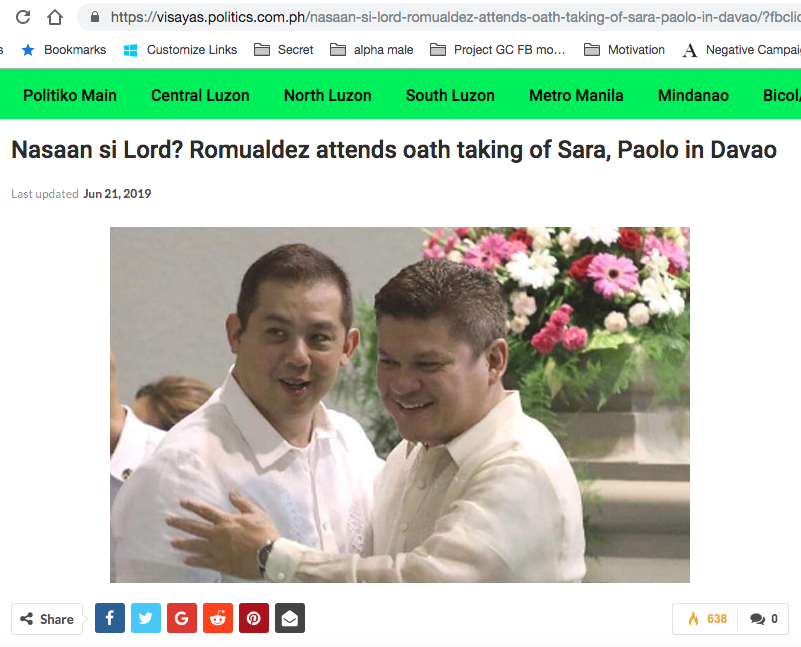Open the Secret bookmark folder
This screenshot has height=647, width=801.
pyautogui.click(x=284, y=50)
